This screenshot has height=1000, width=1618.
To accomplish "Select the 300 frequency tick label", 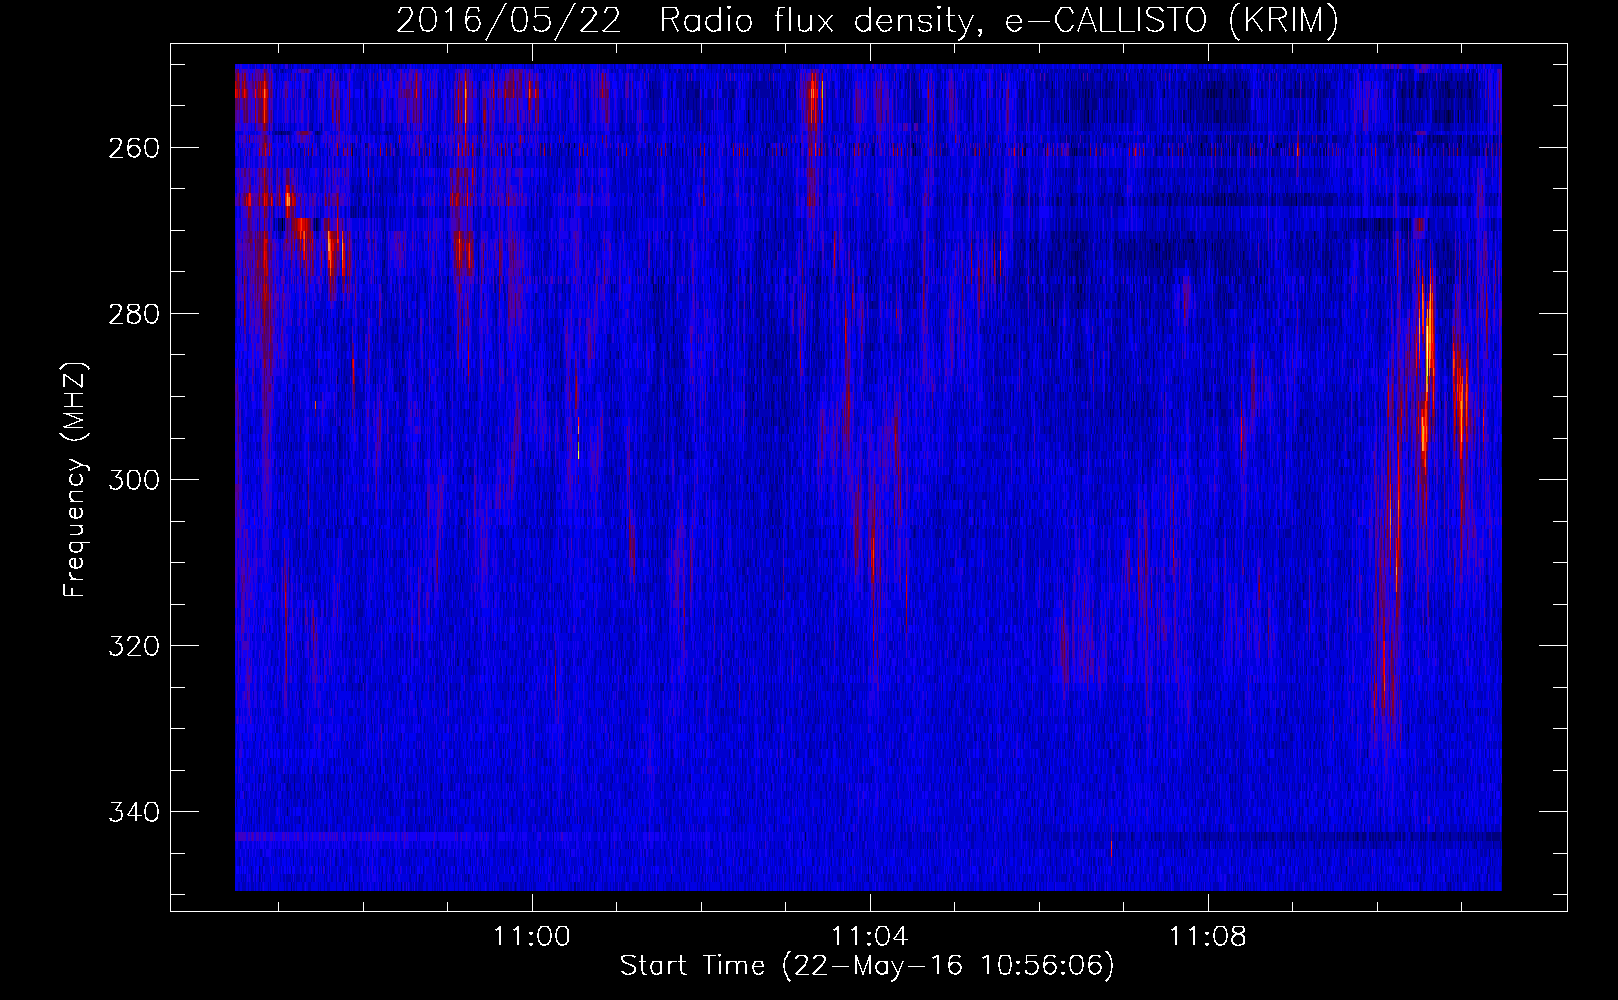I will pyautogui.click(x=135, y=480).
